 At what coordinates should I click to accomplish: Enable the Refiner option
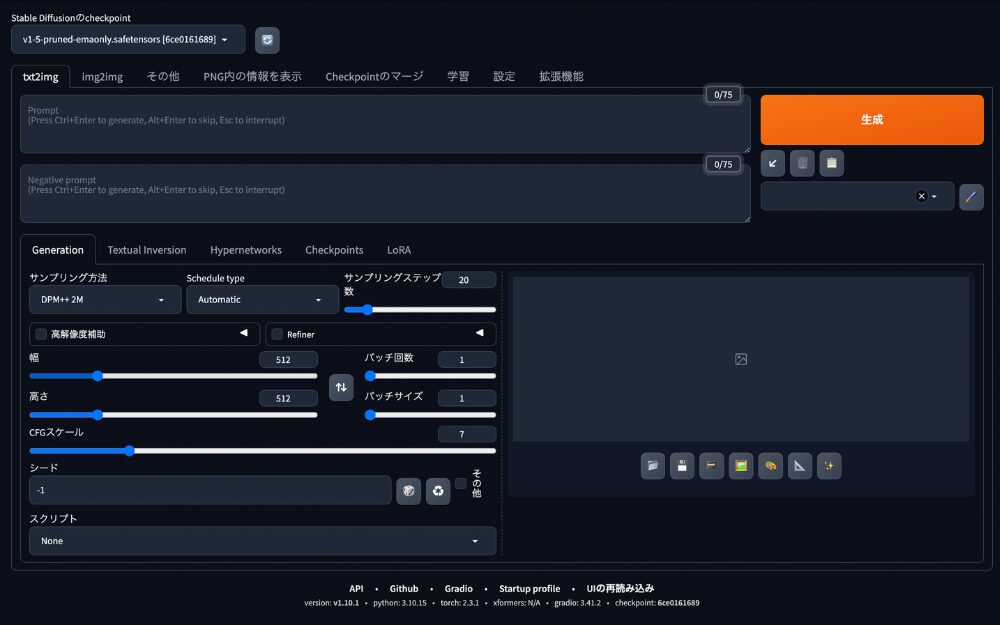(x=275, y=333)
